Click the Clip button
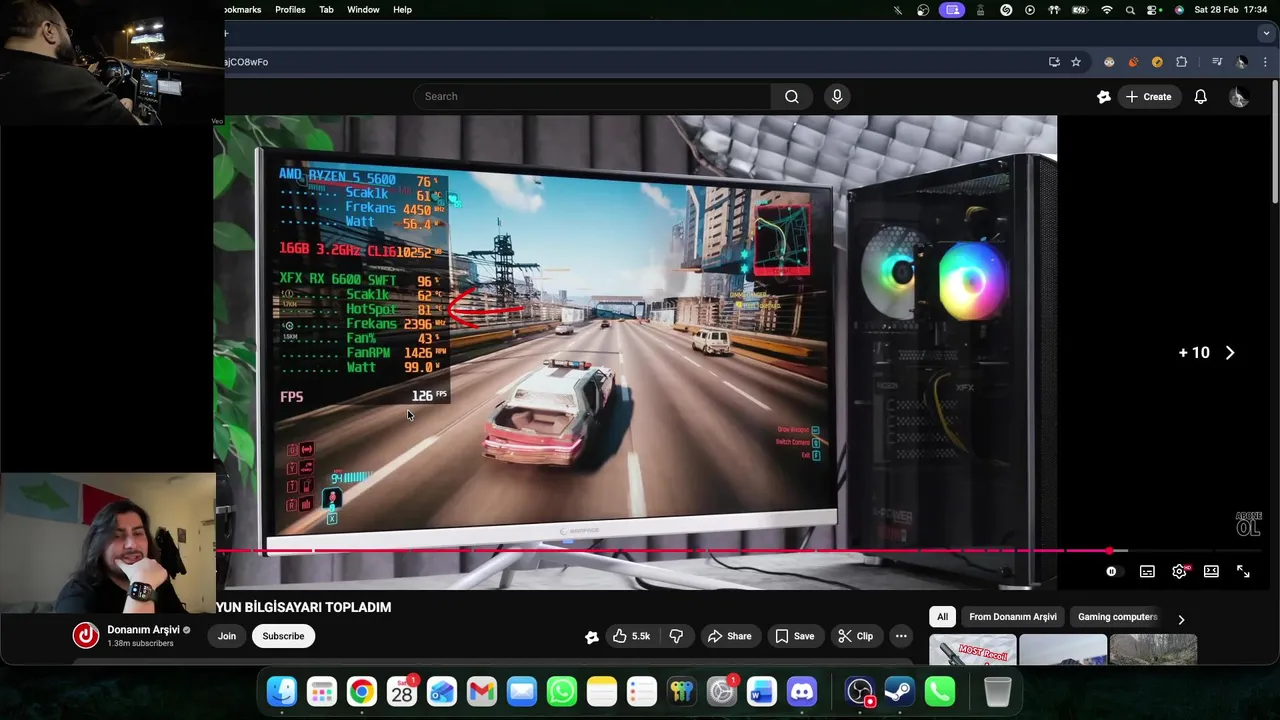 click(x=856, y=636)
